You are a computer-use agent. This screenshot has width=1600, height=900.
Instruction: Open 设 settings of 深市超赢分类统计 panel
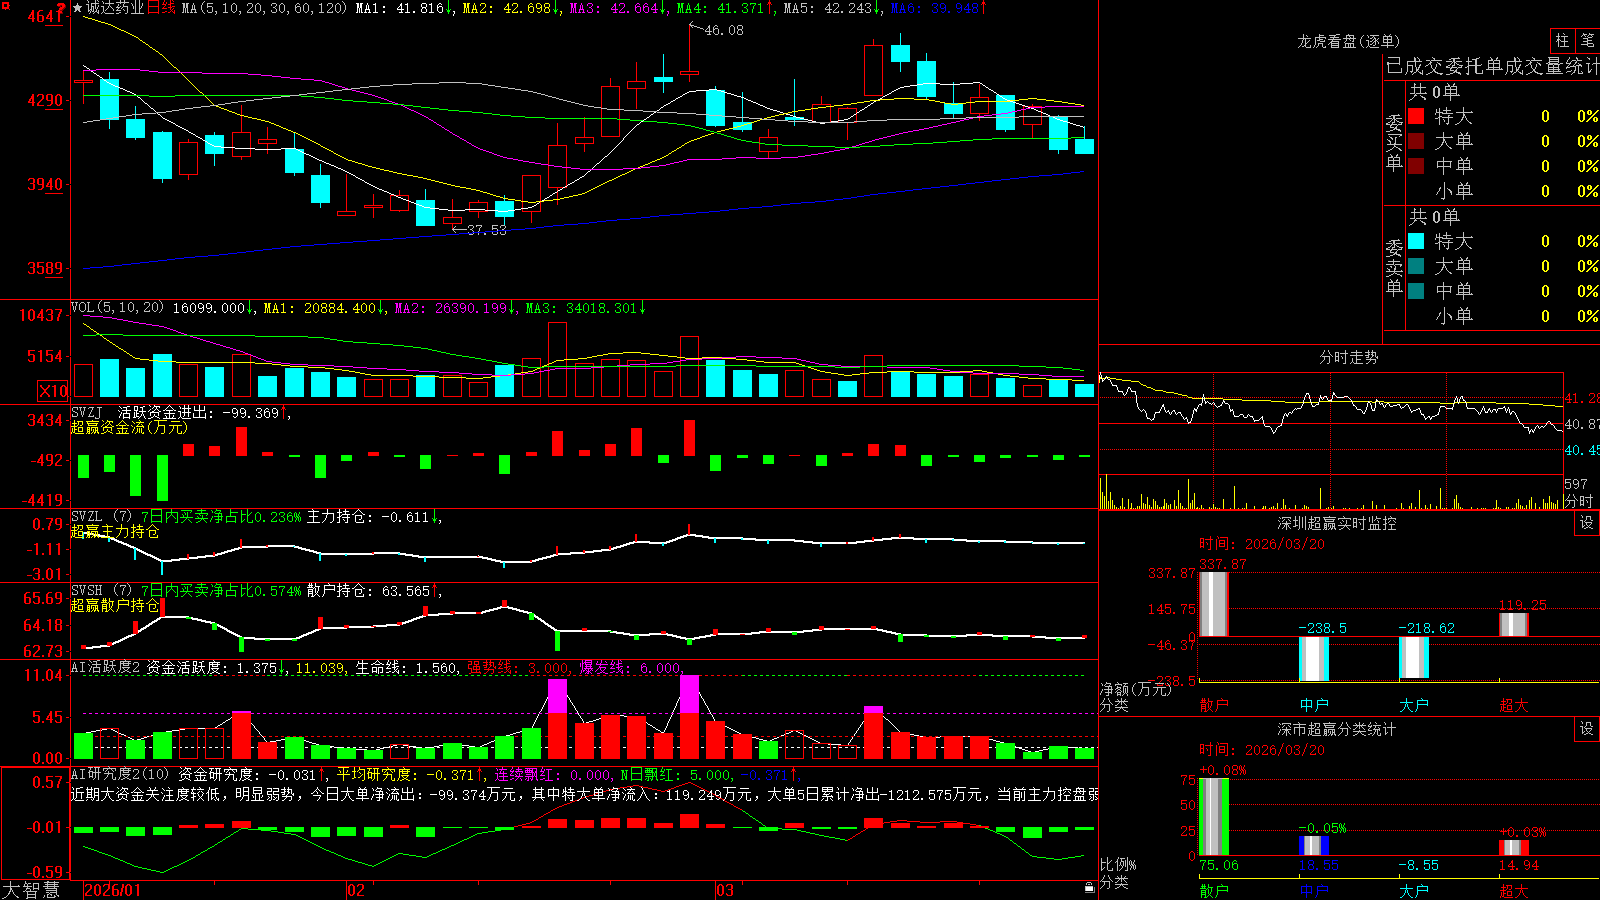click(x=1587, y=729)
